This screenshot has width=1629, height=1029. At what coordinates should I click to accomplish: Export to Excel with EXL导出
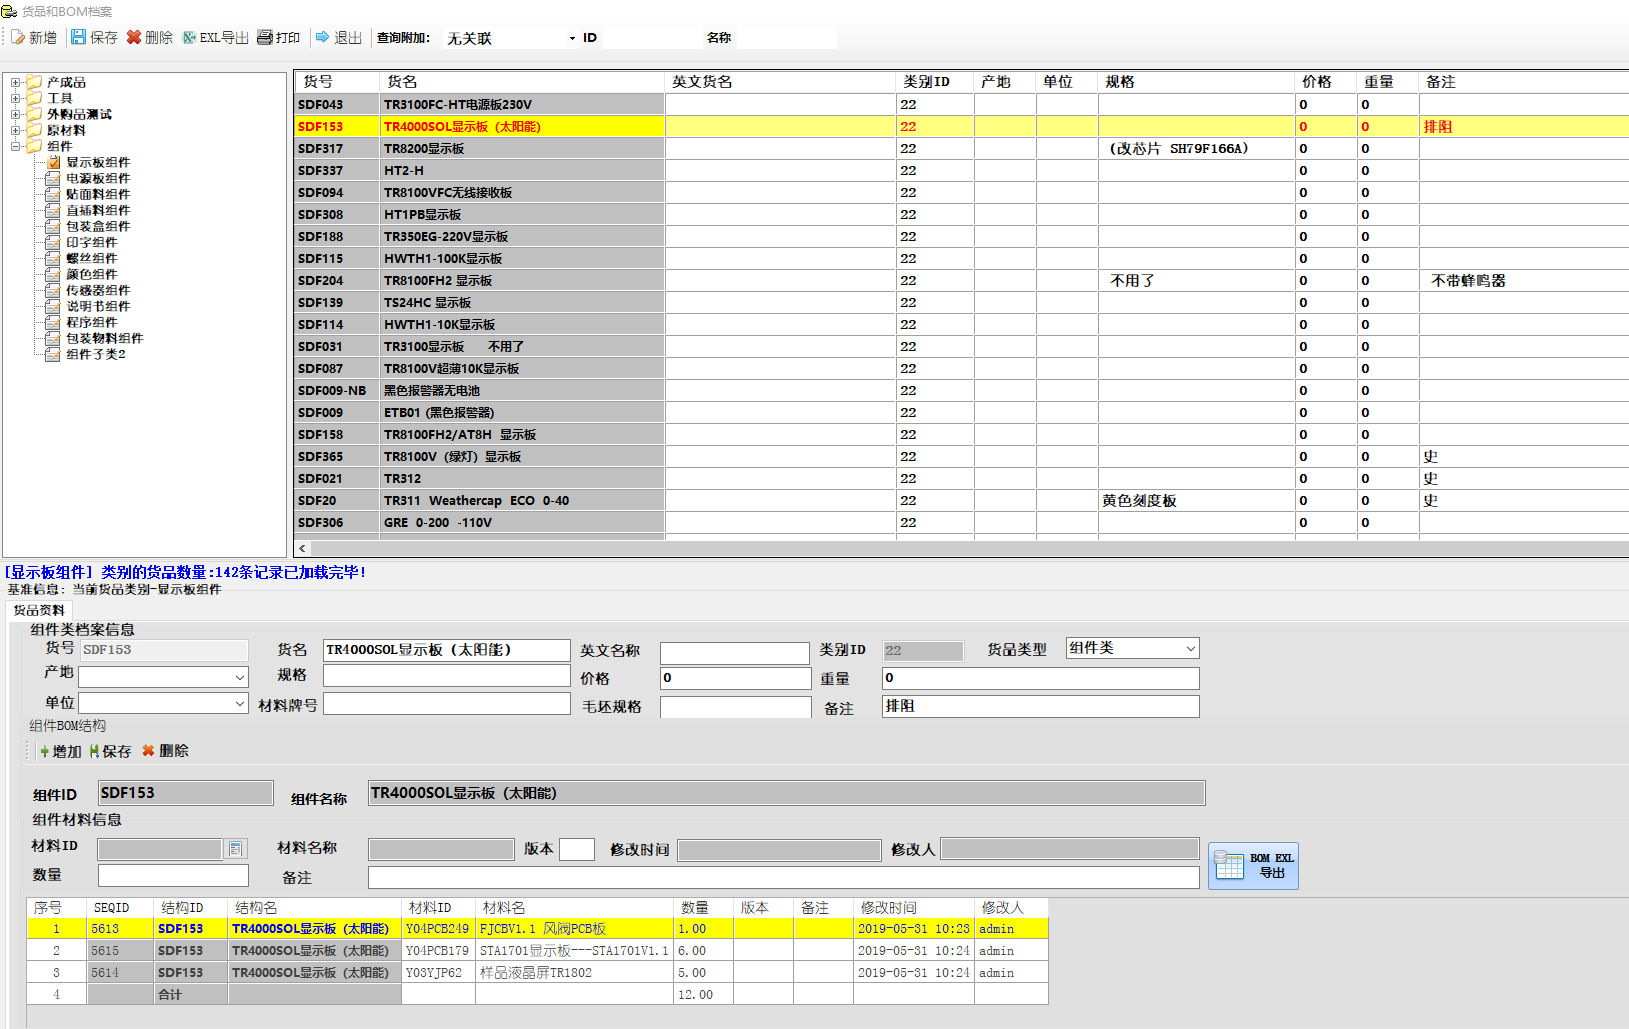(x=215, y=38)
